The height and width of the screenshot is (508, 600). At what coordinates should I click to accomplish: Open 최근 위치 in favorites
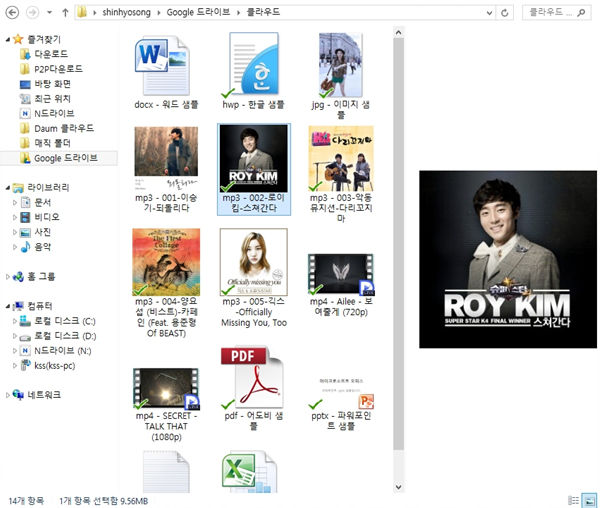click(x=52, y=99)
